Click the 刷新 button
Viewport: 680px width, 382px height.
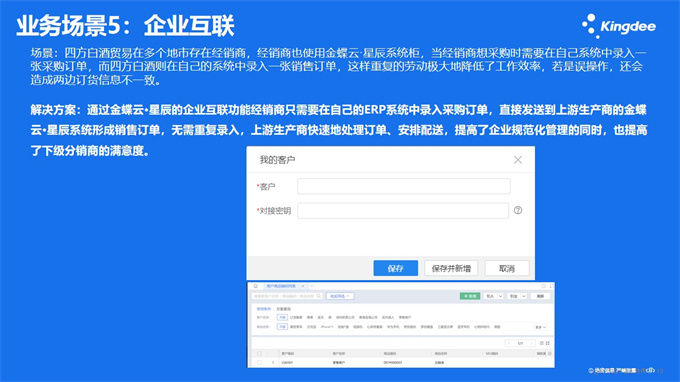540,296
